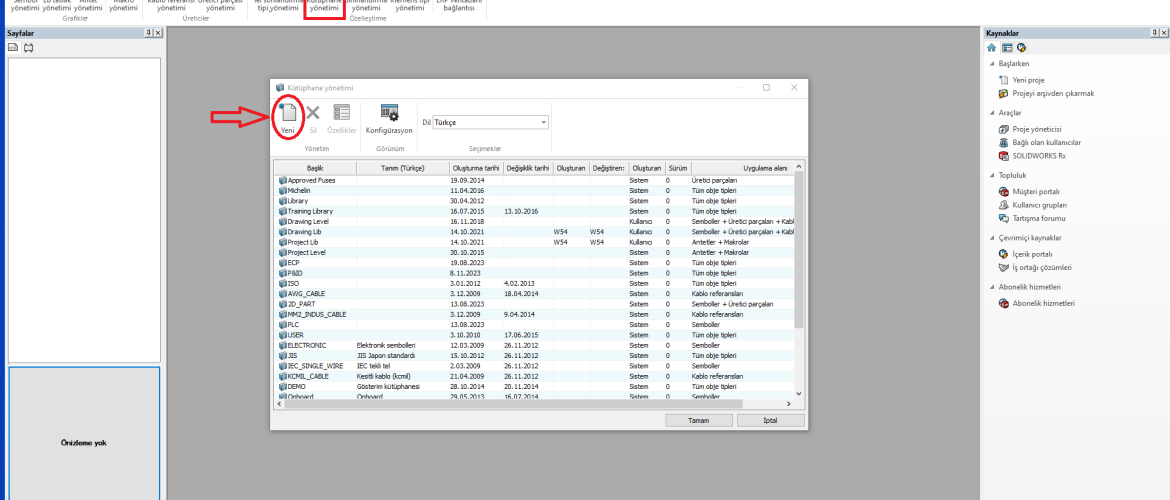Click the first view icon under Sayfalar
The image size is (1170, 500).
pyautogui.click(x=13, y=47)
